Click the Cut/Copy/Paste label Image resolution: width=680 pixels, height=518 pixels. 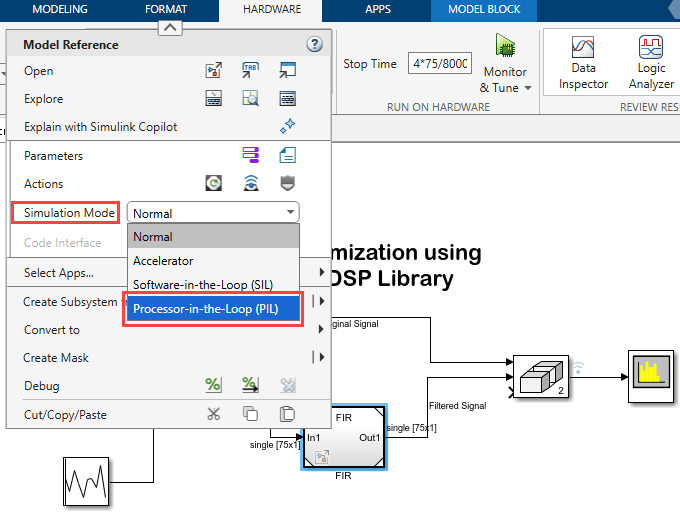click(x=65, y=415)
